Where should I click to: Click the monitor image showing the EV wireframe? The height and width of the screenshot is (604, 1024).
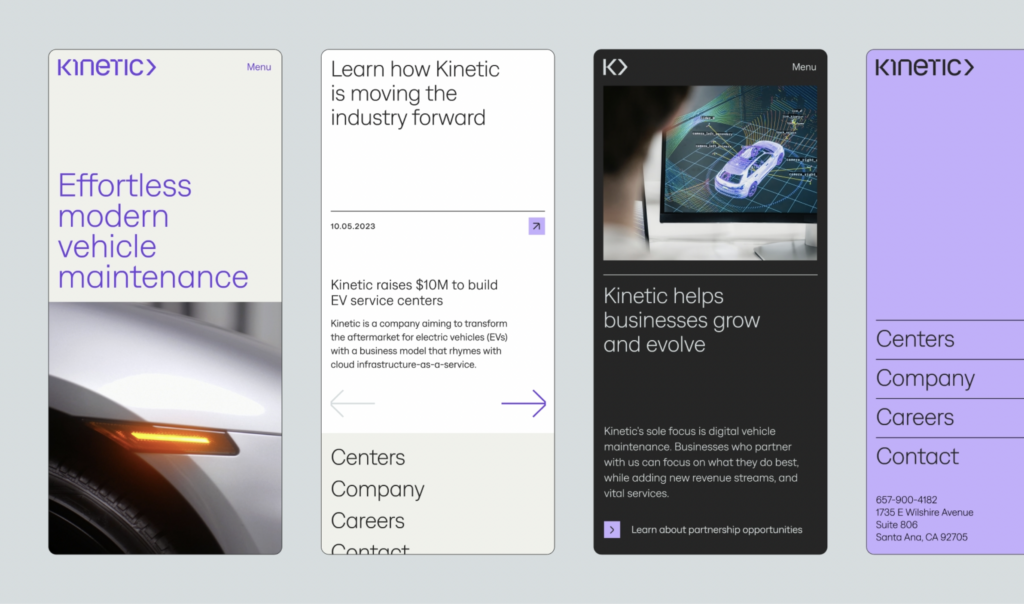click(710, 170)
